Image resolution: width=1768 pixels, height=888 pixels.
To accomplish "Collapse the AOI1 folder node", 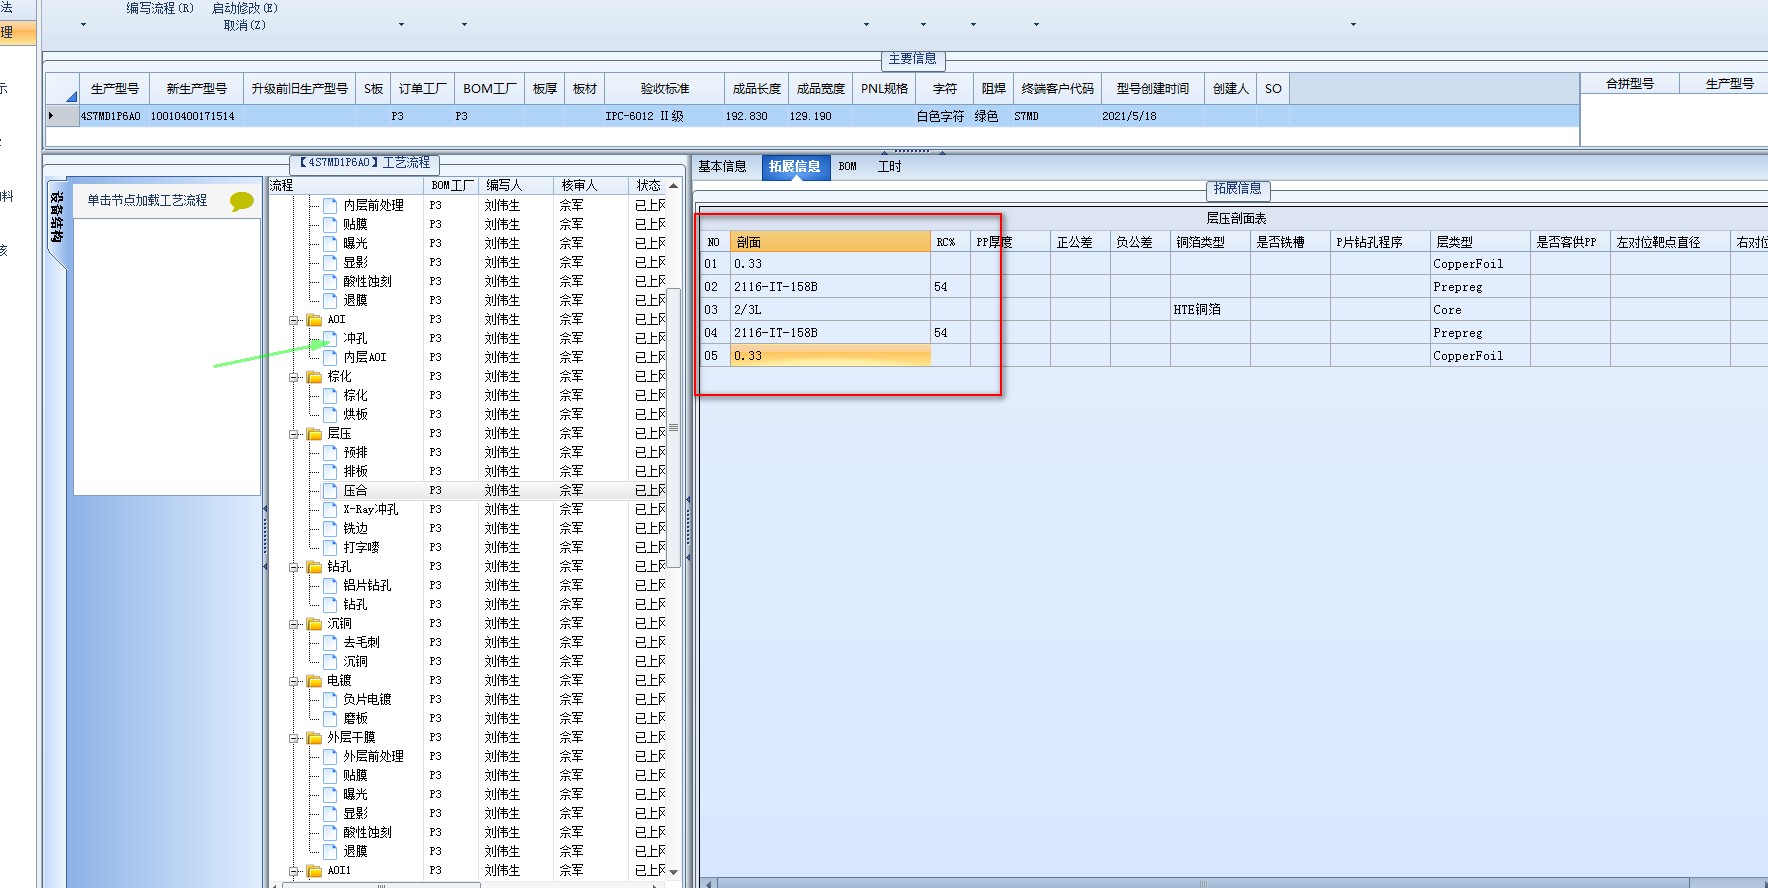I will [295, 871].
